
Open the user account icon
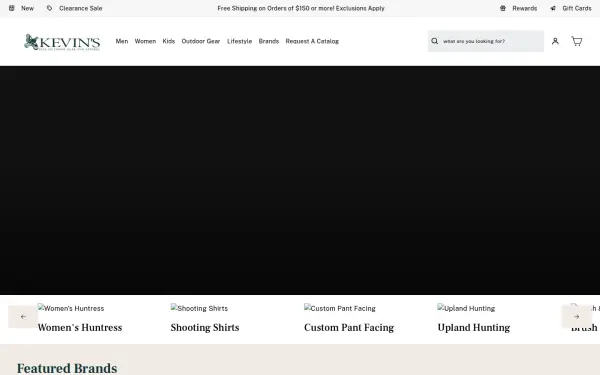(x=555, y=41)
